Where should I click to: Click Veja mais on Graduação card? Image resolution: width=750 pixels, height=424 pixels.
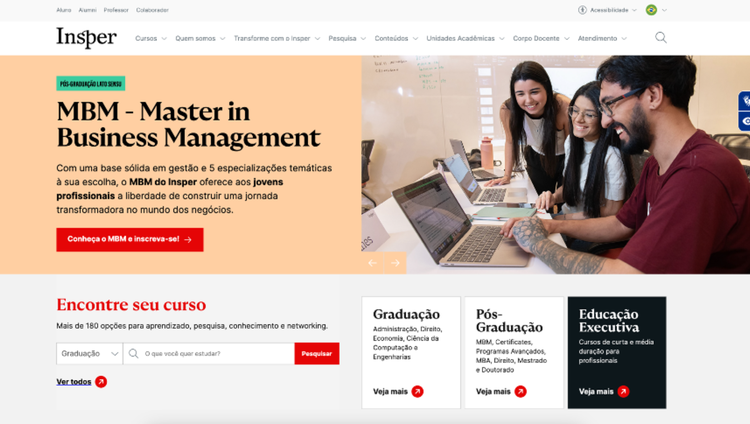(x=390, y=391)
